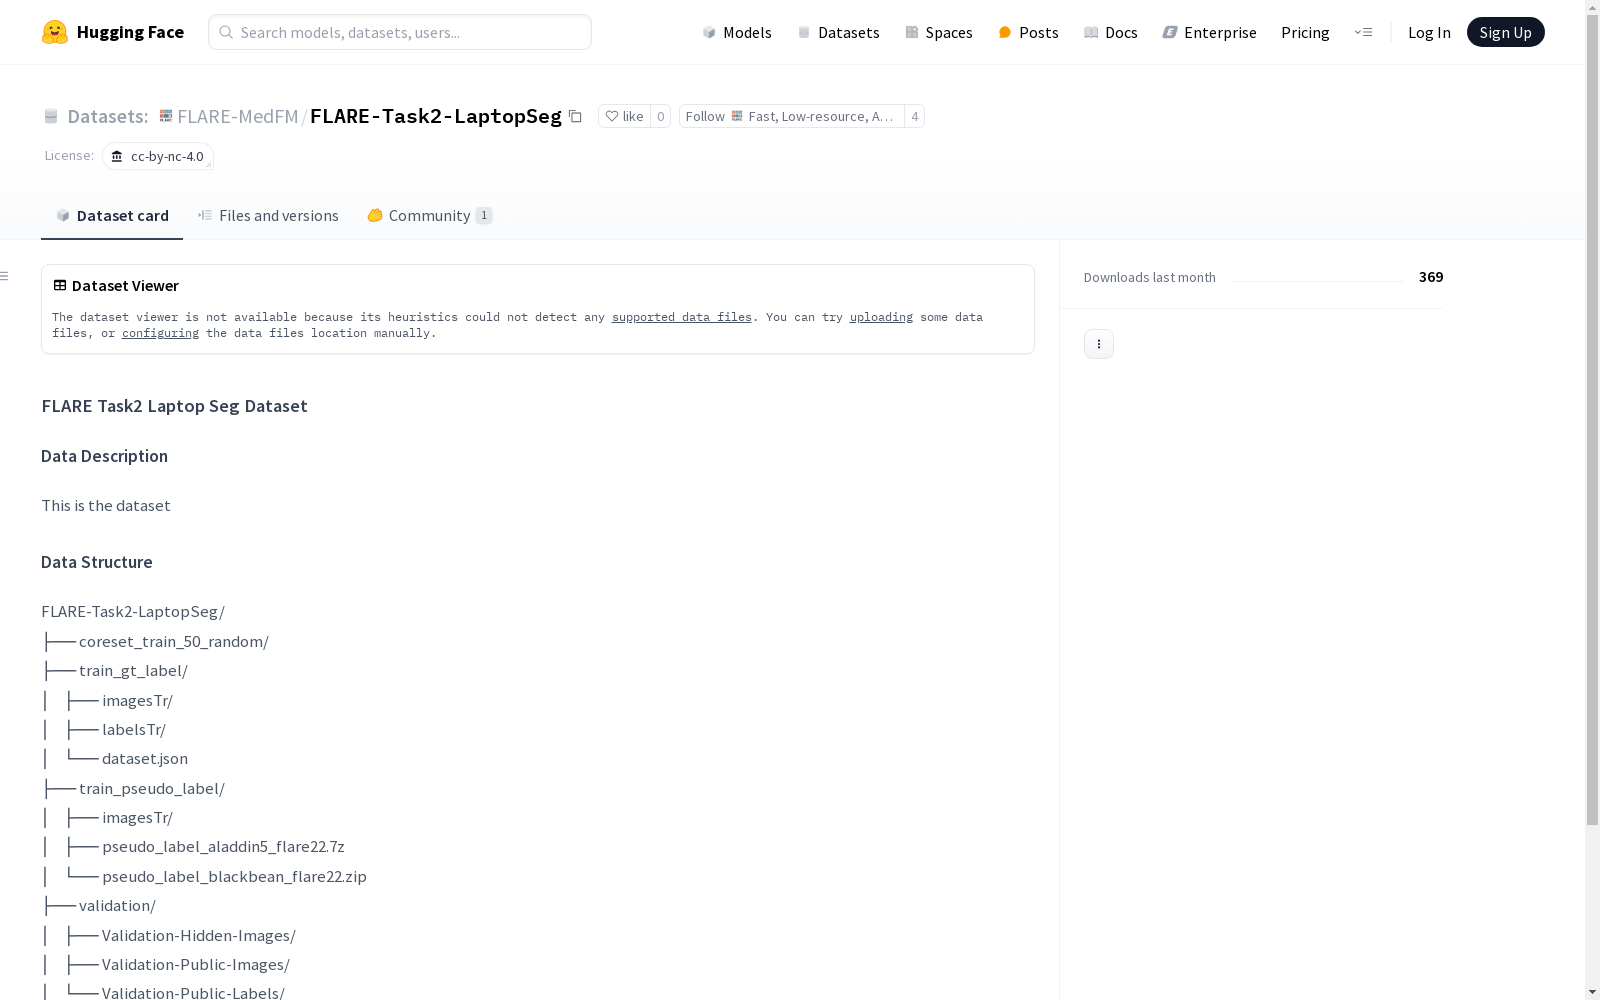
Task: Switch to Files and versions tab
Action: click(x=268, y=215)
